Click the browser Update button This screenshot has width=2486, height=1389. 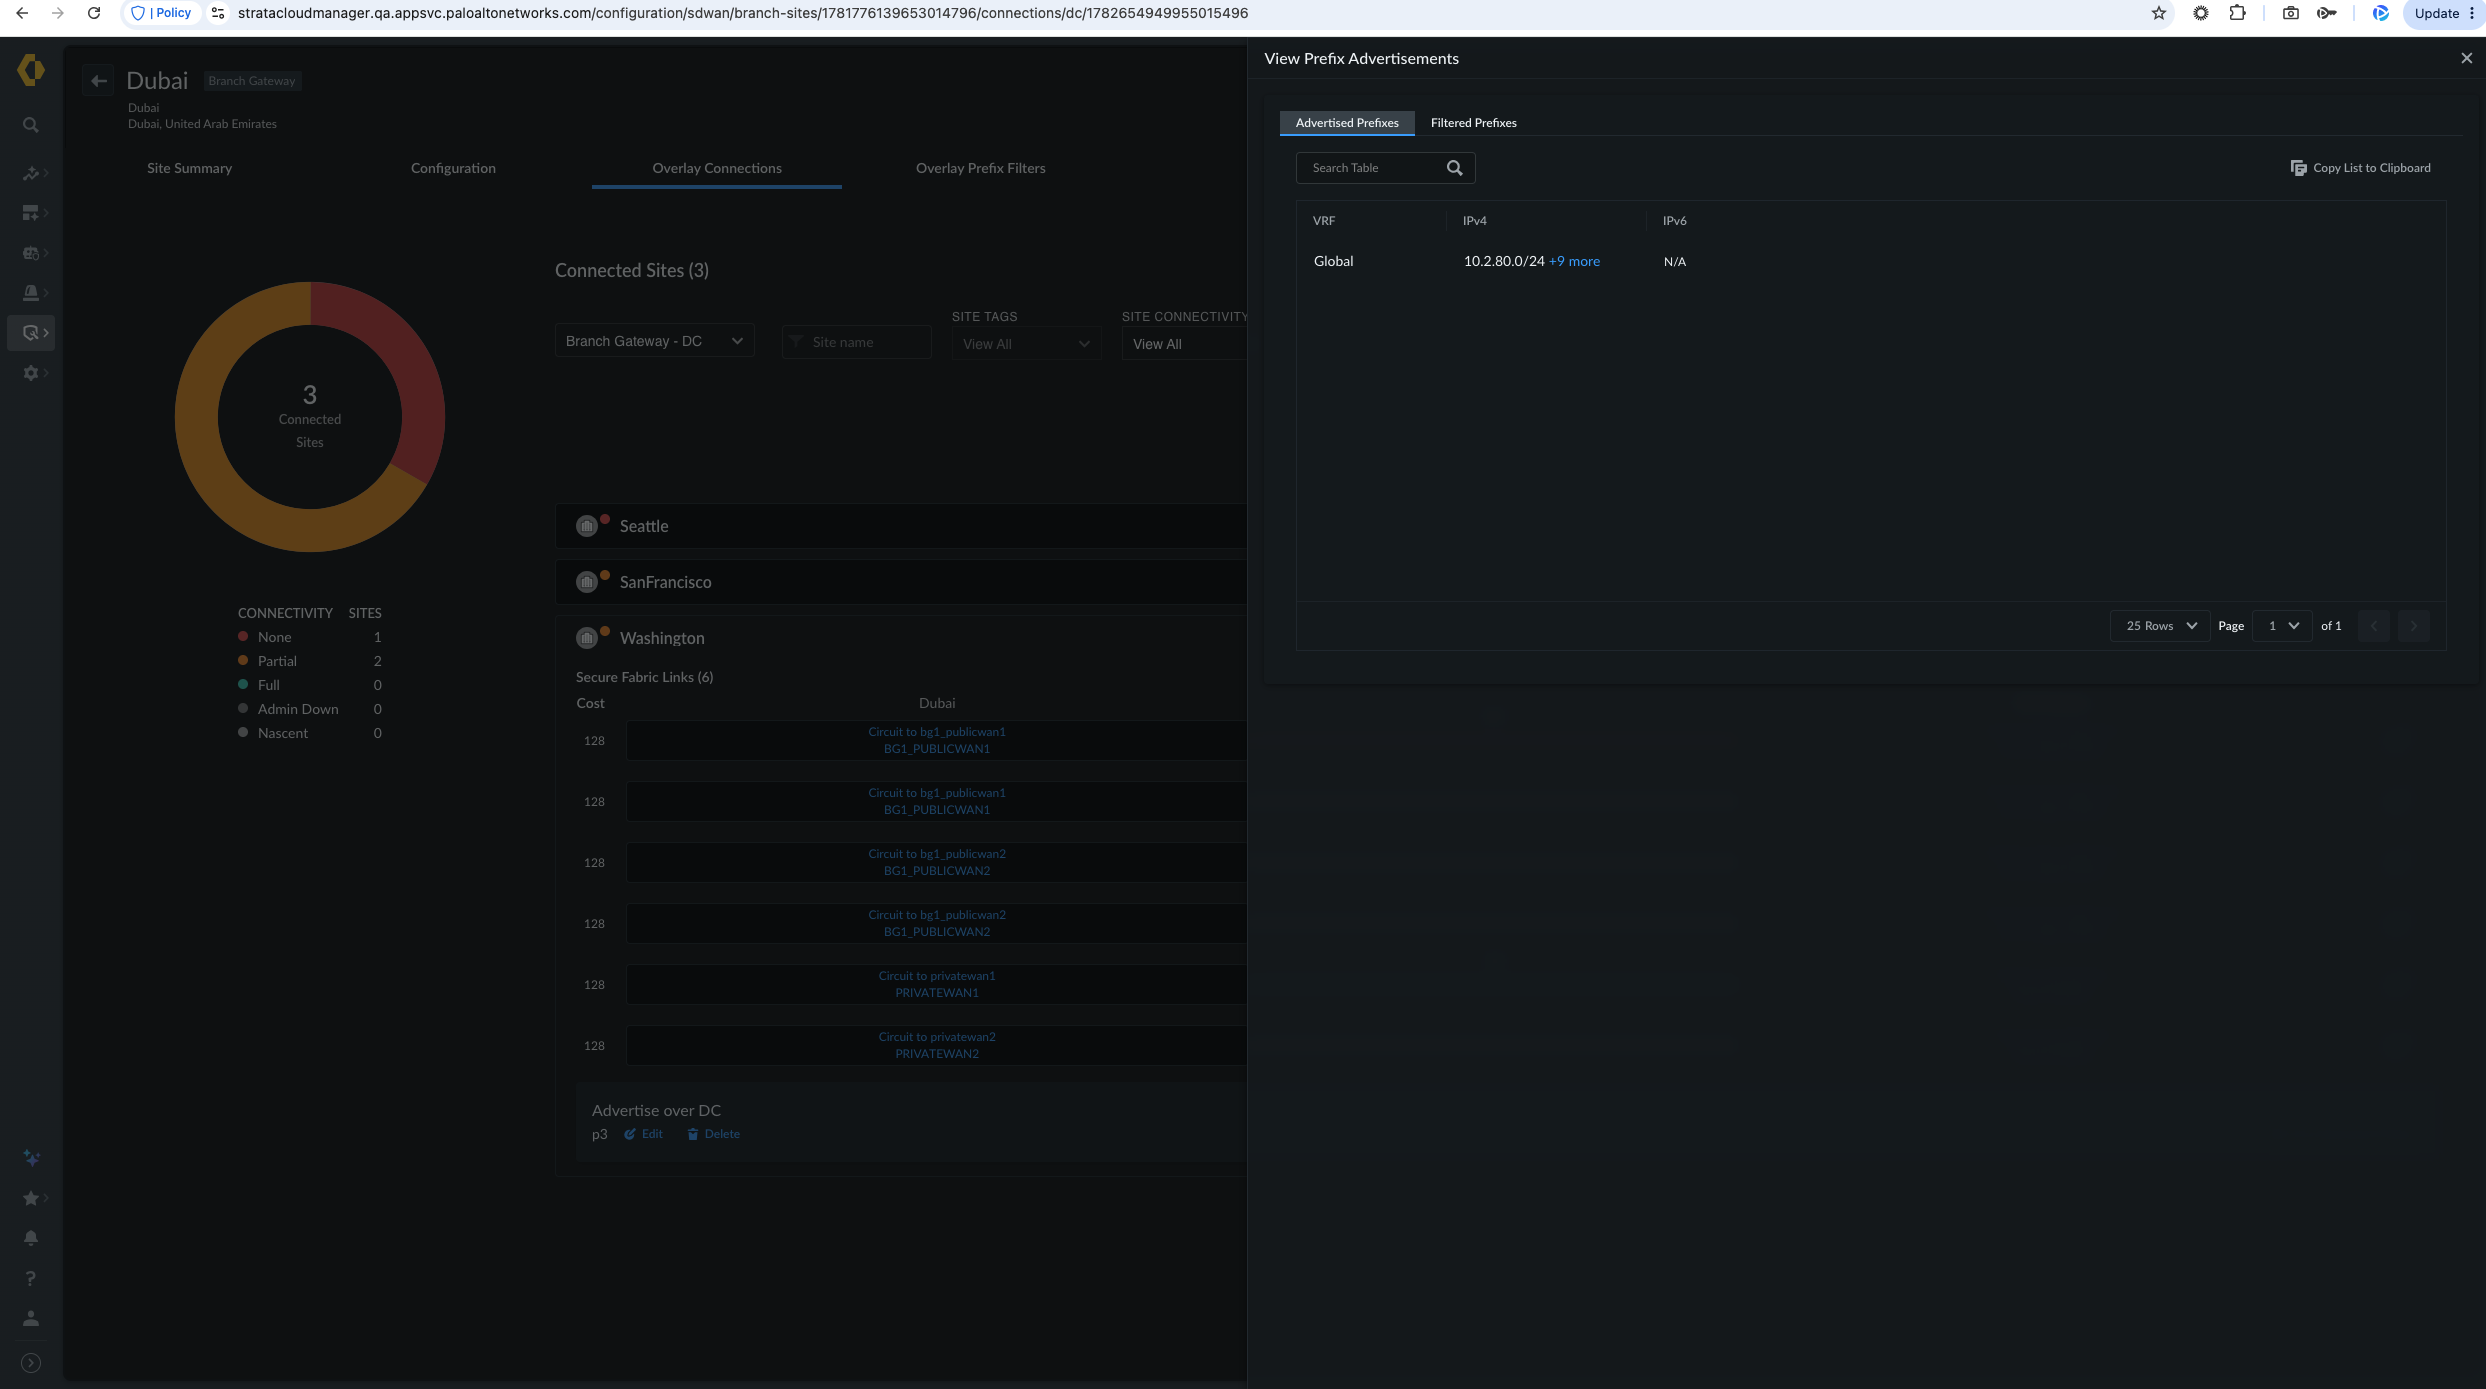(x=2442, y=13)
